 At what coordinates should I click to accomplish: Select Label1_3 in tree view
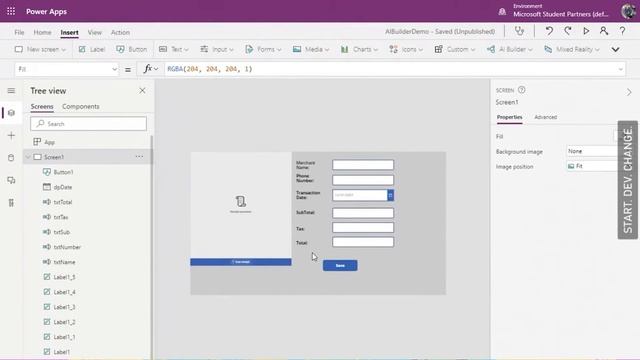point(64,307)
